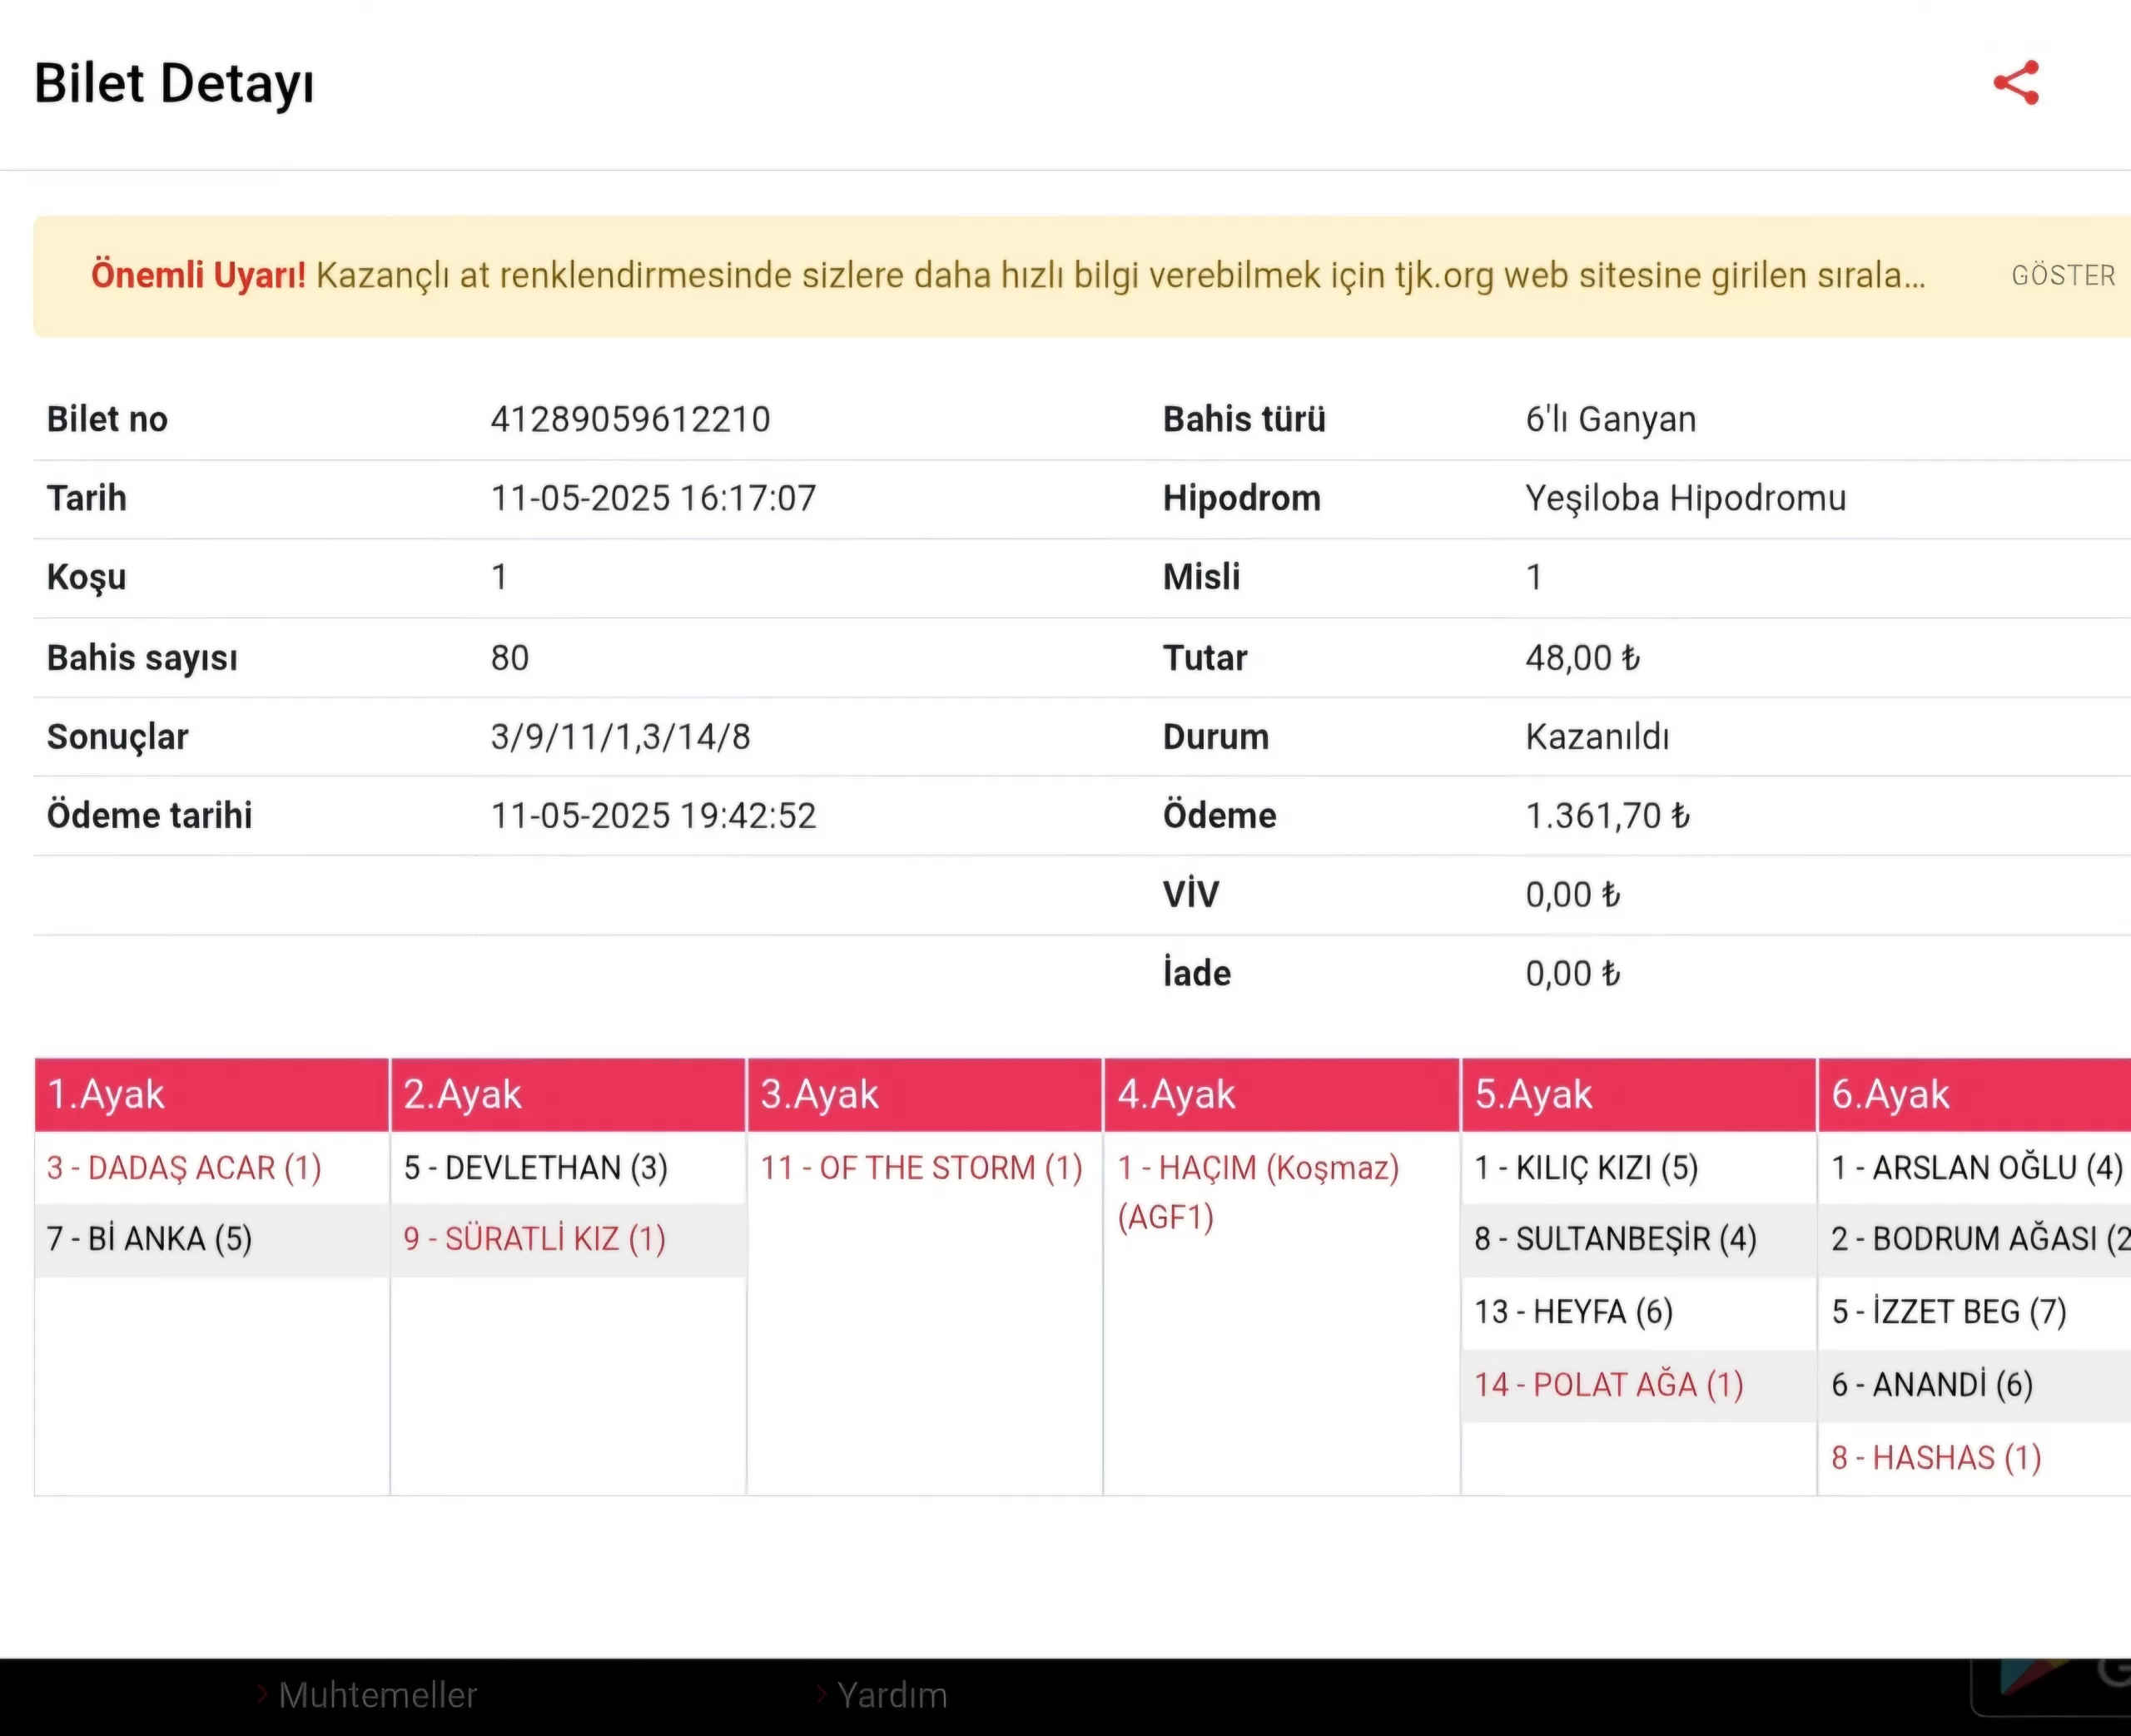The height and width of the screenshot is (1736, 2131).
Task: Click GÖSTER to expand the warning
Action: click(x=2063, y=276)
